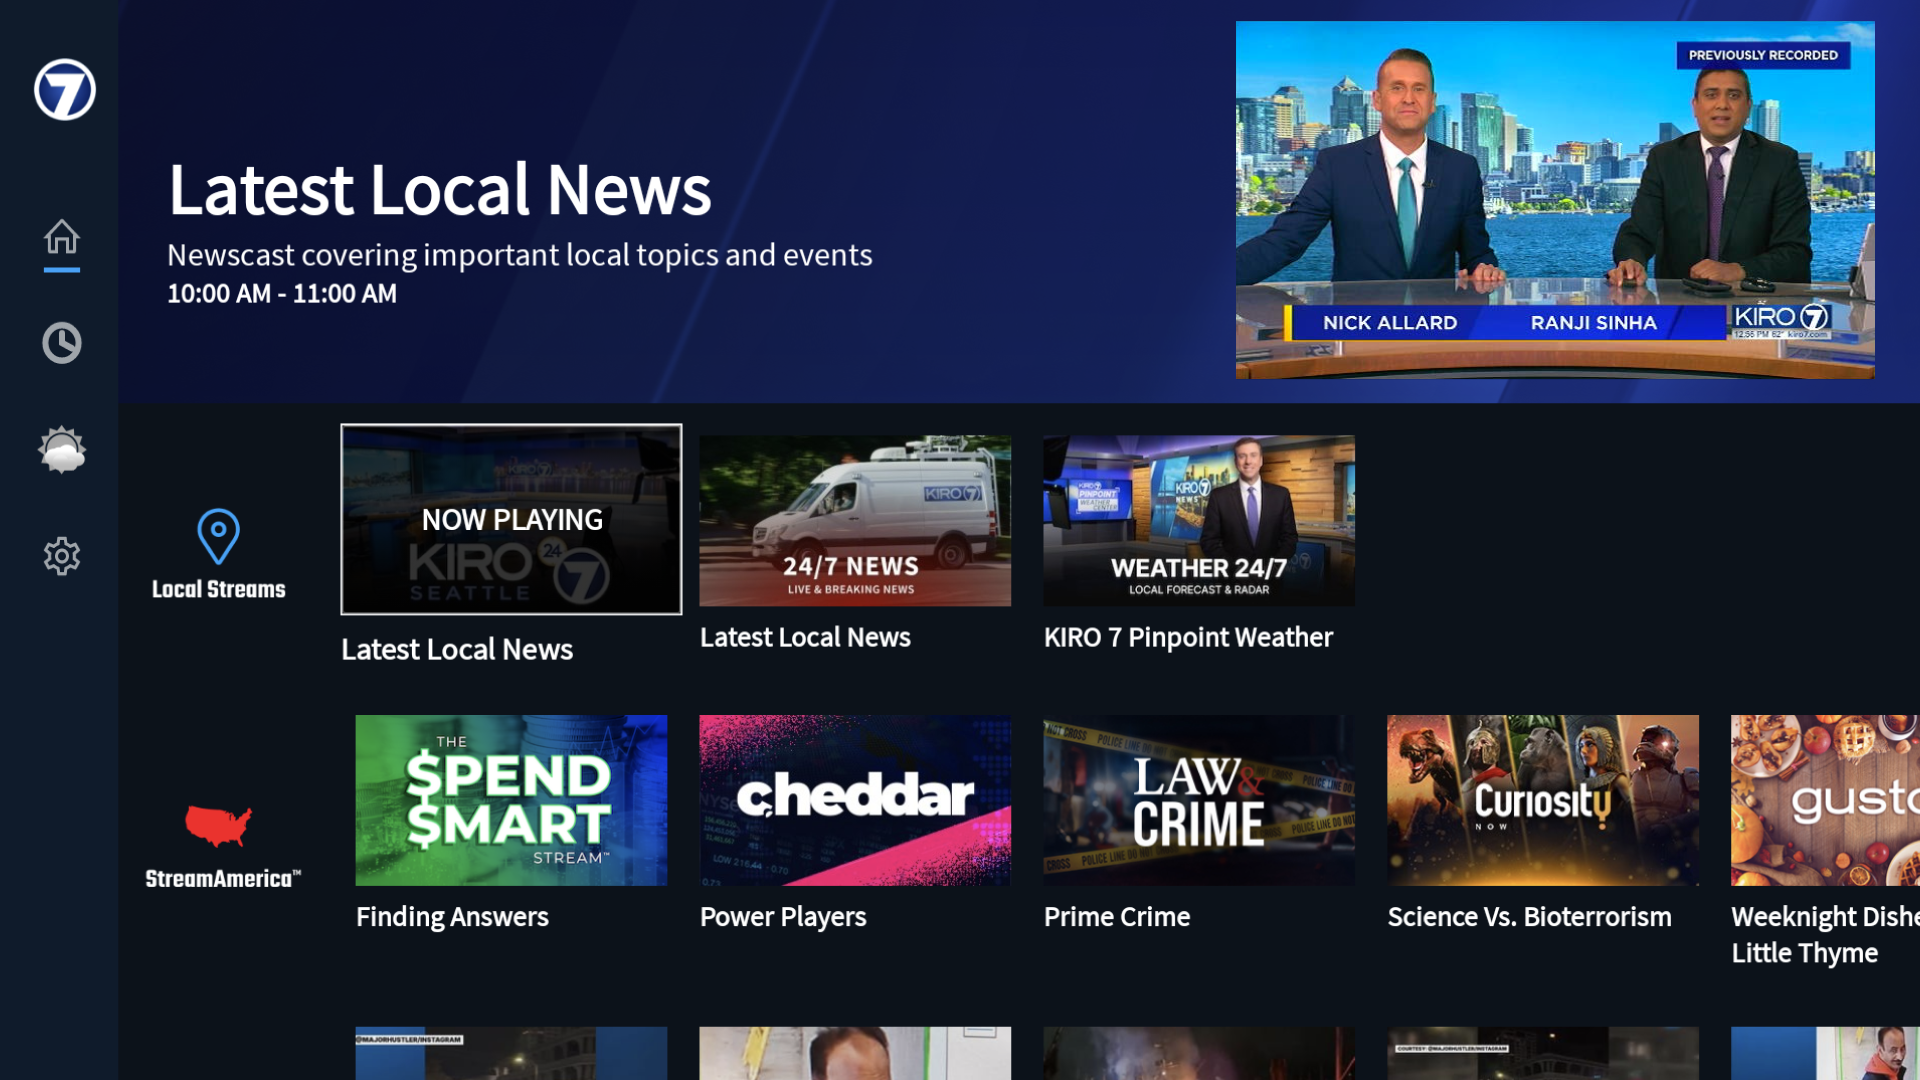Open the clock schedule sidebar icon

click(61, 343)
